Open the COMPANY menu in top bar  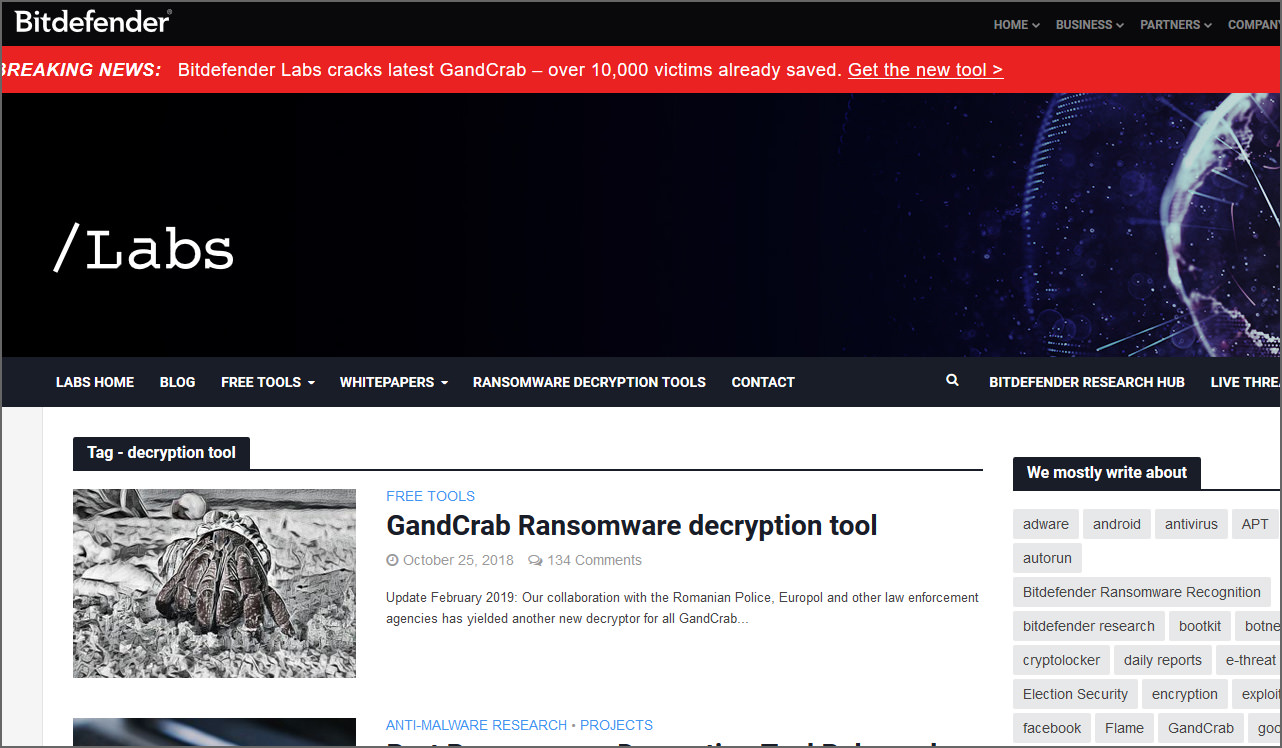(1254, 25)
